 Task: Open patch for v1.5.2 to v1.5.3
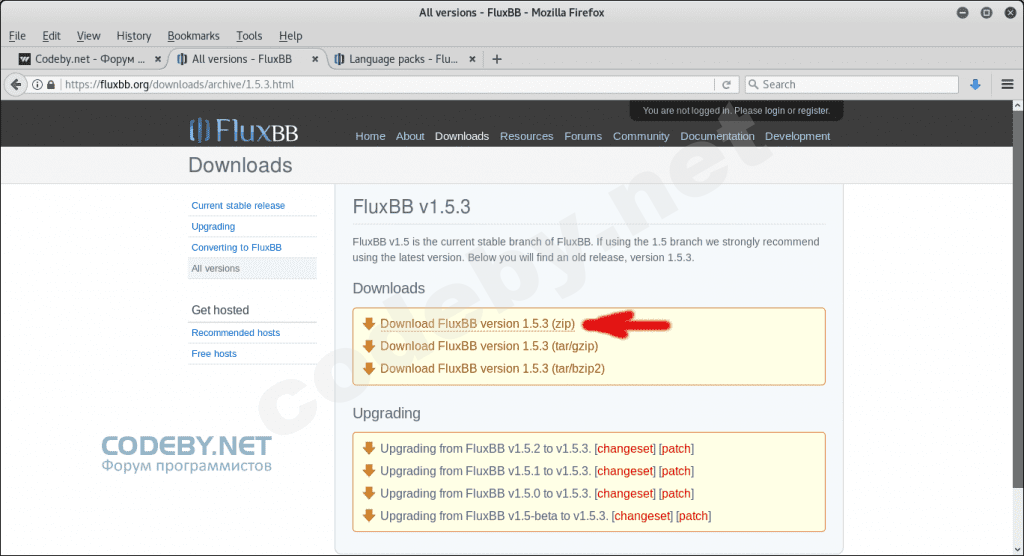tap(676, 448)
